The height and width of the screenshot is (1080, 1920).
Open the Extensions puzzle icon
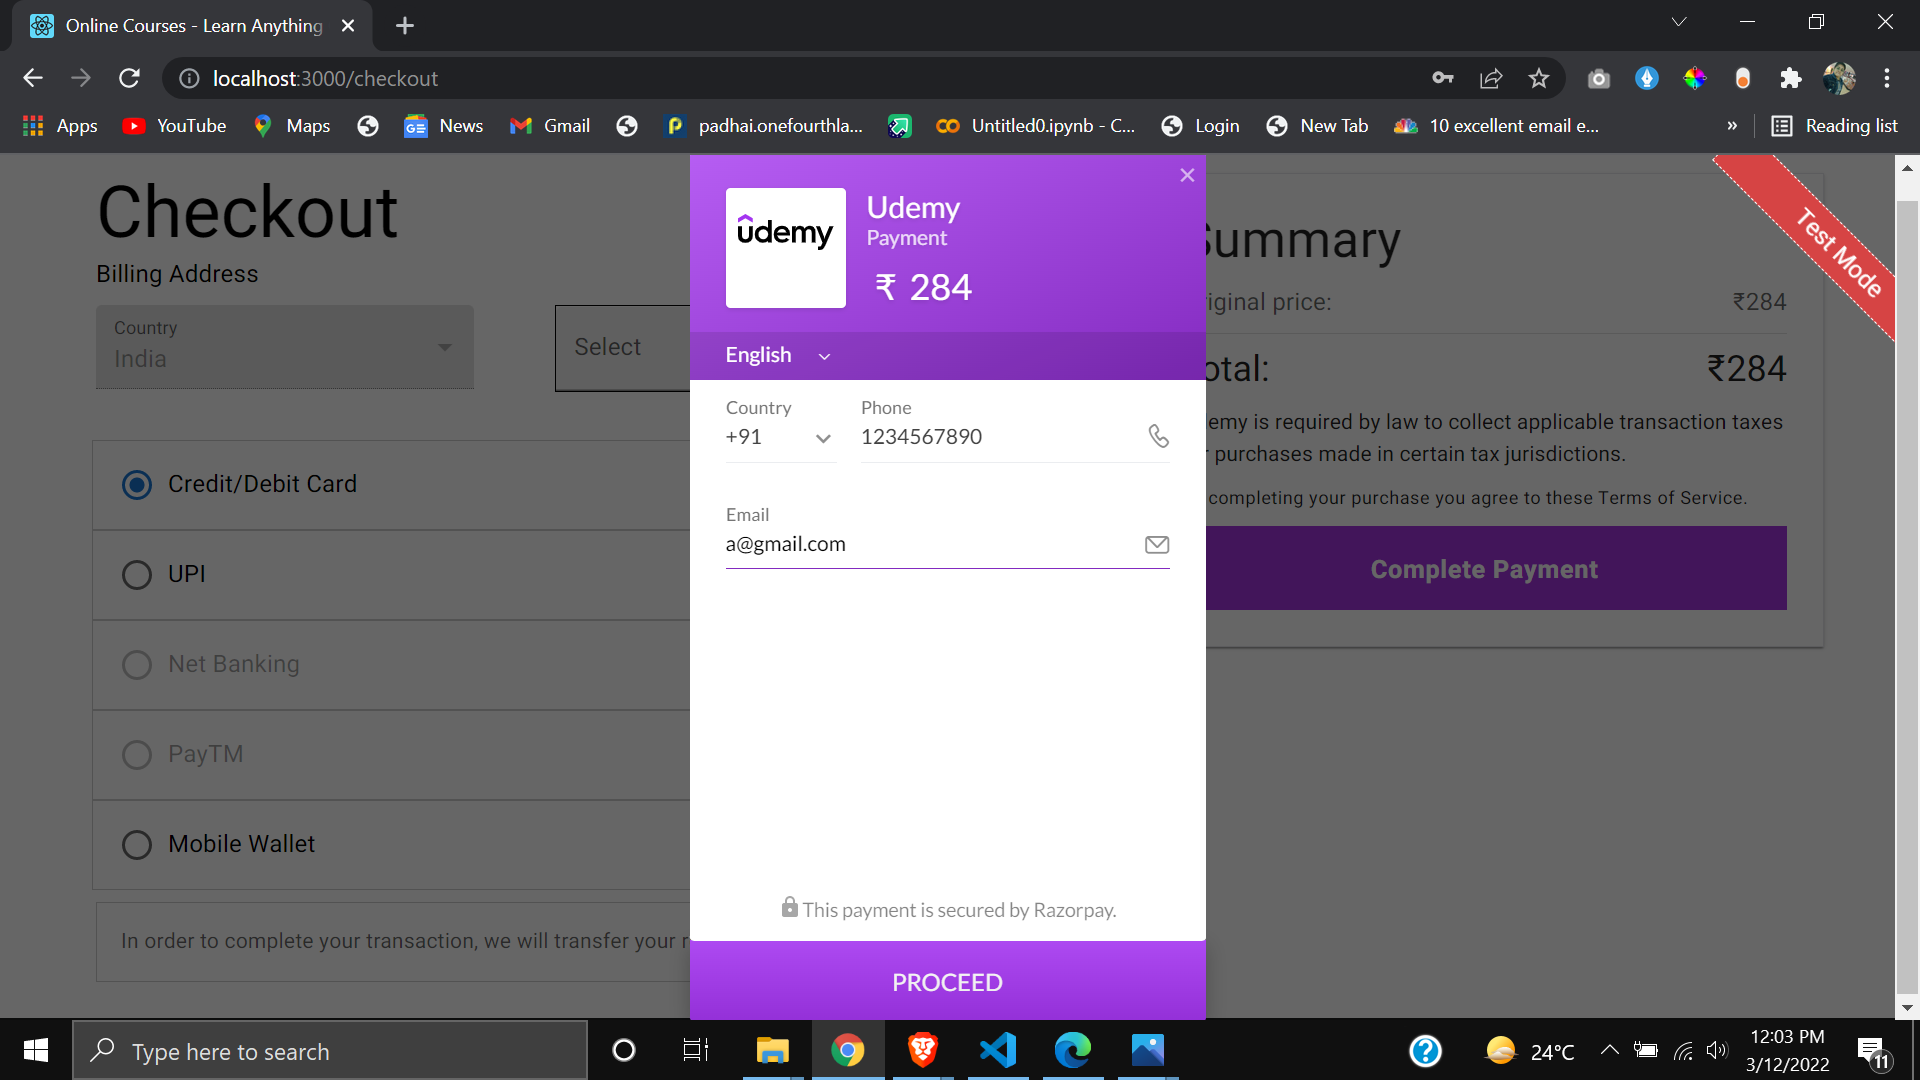point(1790,78)
